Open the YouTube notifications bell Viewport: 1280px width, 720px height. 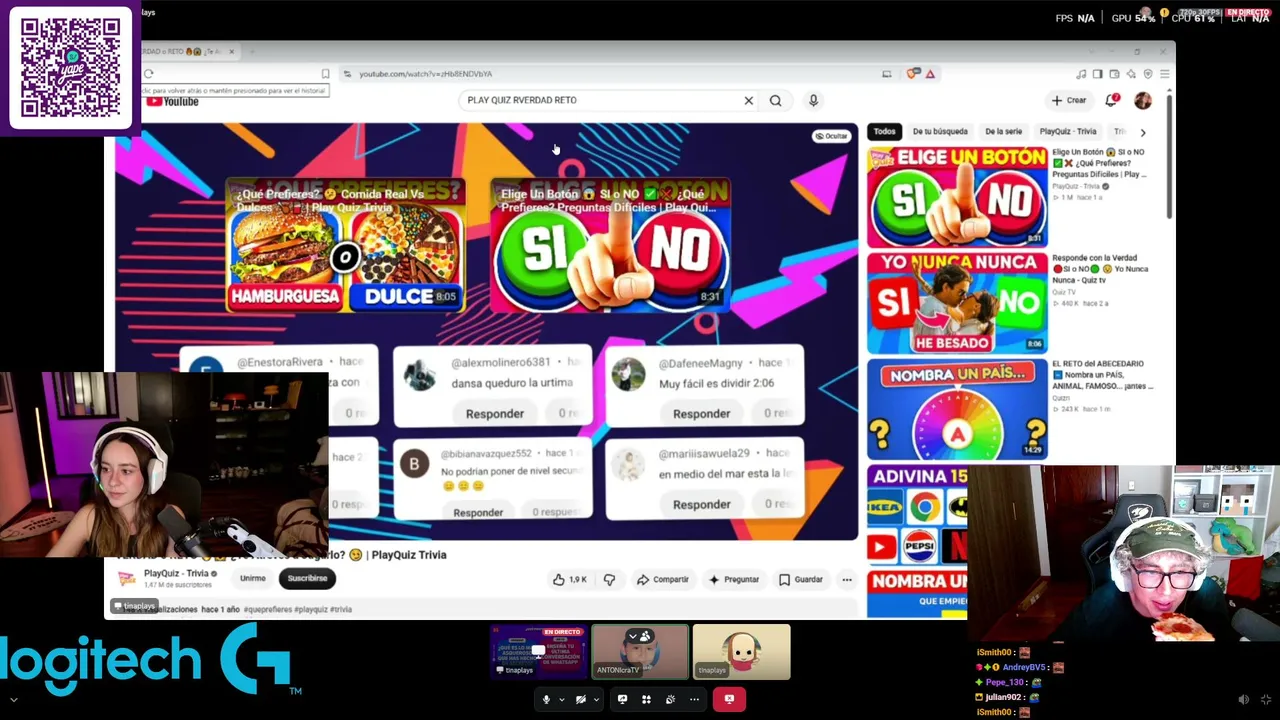1112,100
